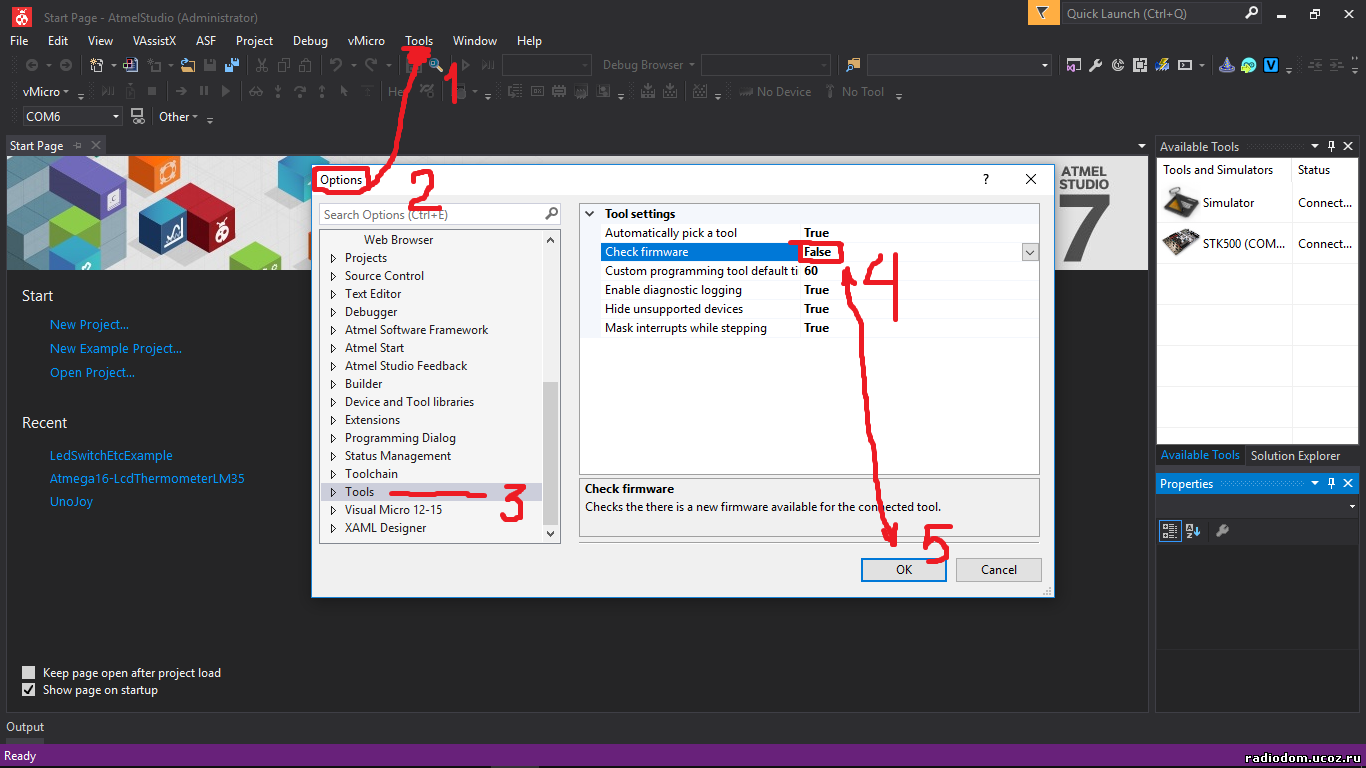This screenshot has height=768, width=1366.
Task: Click the Save All toolbar icon
Action: click(232, 65)
